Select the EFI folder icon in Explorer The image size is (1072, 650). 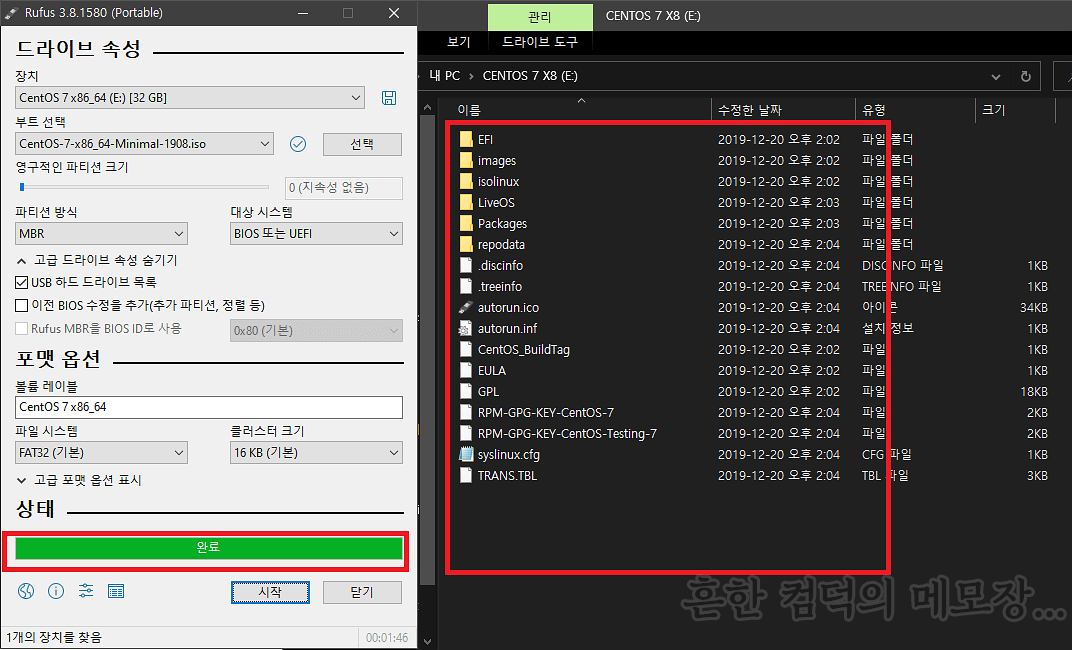[x=466, y=139]
